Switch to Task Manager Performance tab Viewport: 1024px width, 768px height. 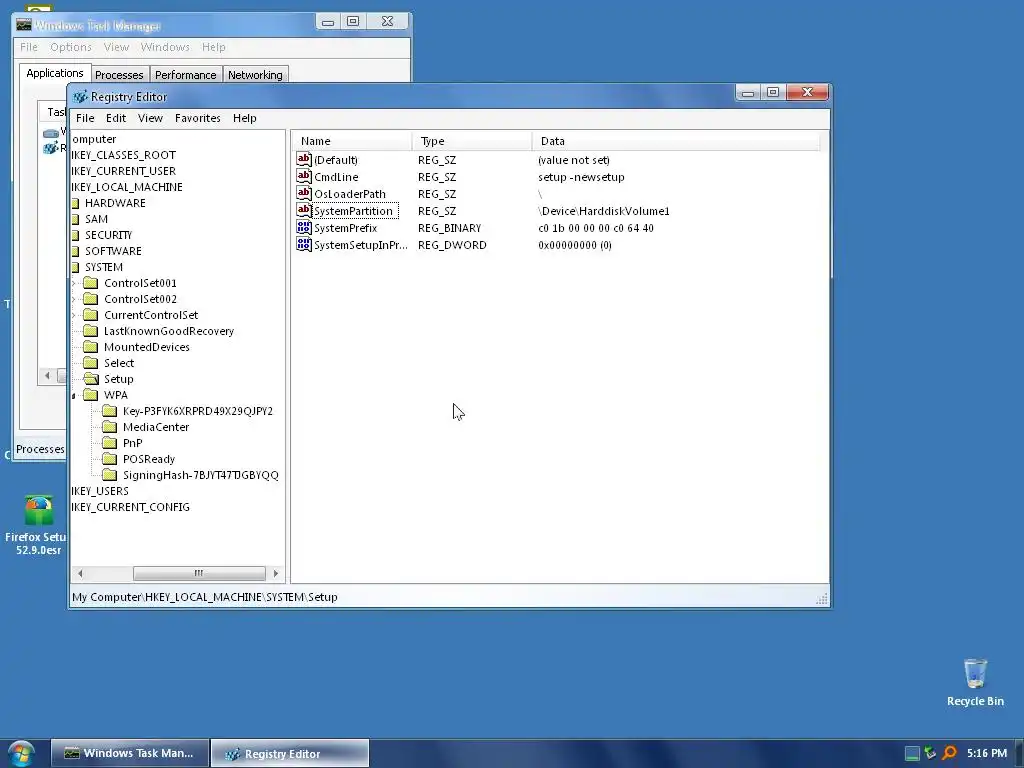(185, 75)
